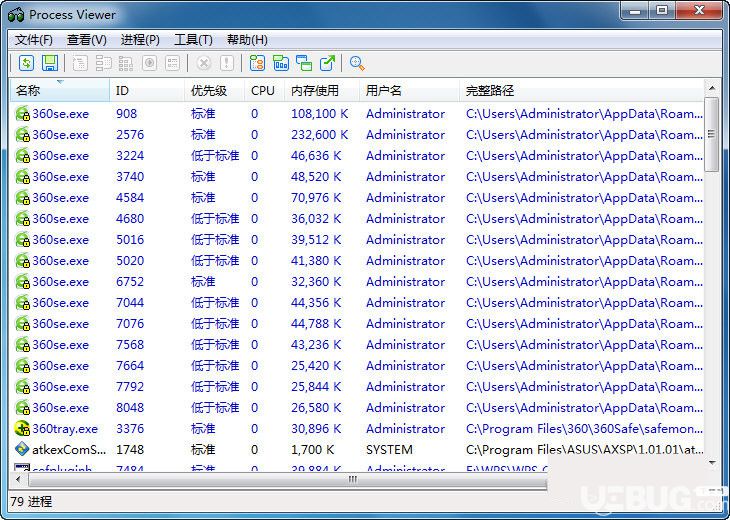The image size is (730, 520).
Task: Open the 文件(F) menu
Action: [x=34, y=40]
